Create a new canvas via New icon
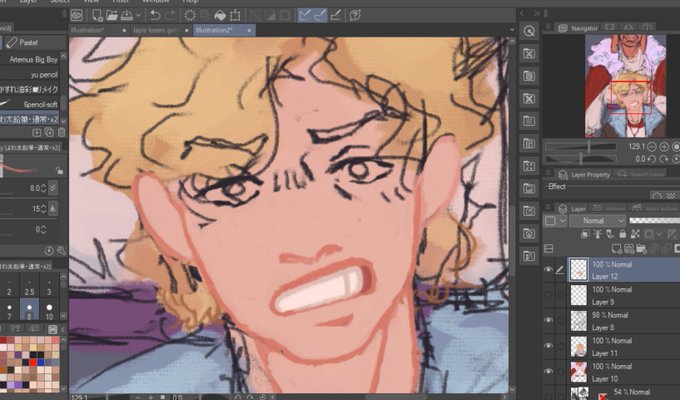The height and width of the screenshot is (400, 680). tap(97, 16)
